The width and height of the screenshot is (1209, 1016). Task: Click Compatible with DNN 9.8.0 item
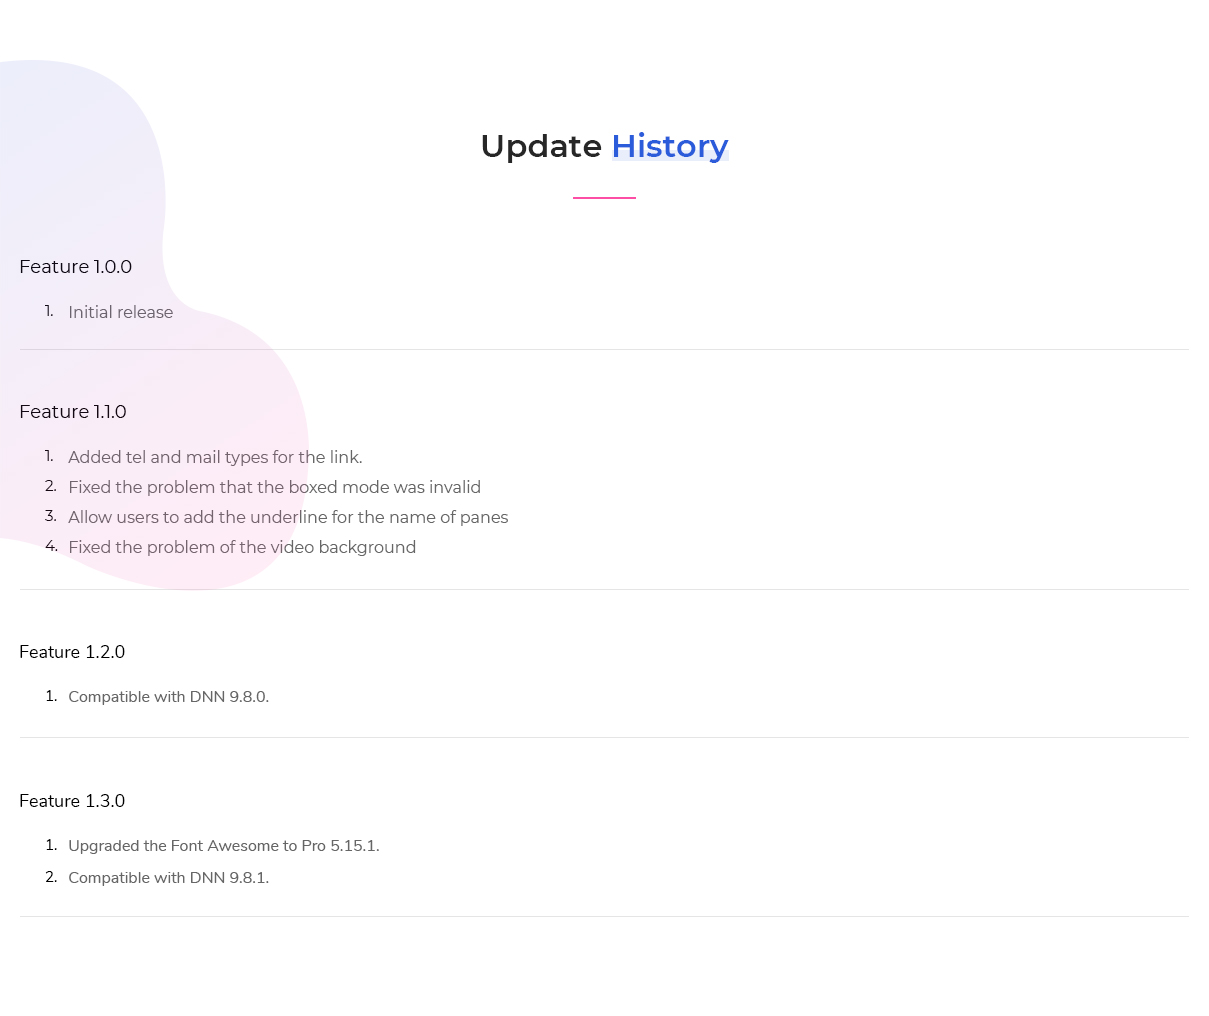coord(168,697)
